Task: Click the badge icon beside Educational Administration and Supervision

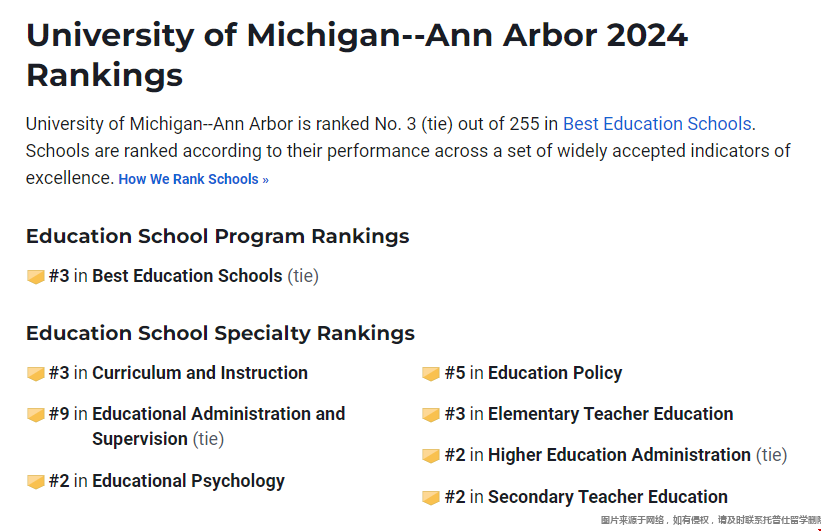Action: 36,415
